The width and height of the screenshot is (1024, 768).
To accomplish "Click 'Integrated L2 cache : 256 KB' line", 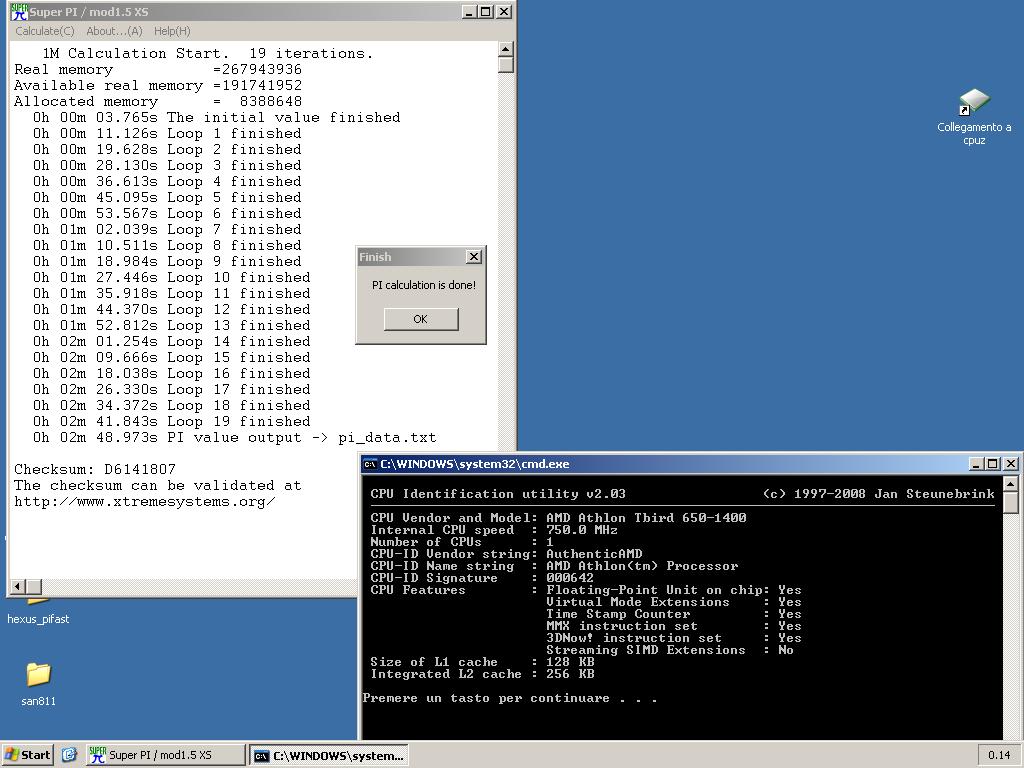I will click(x=483, y=674).
